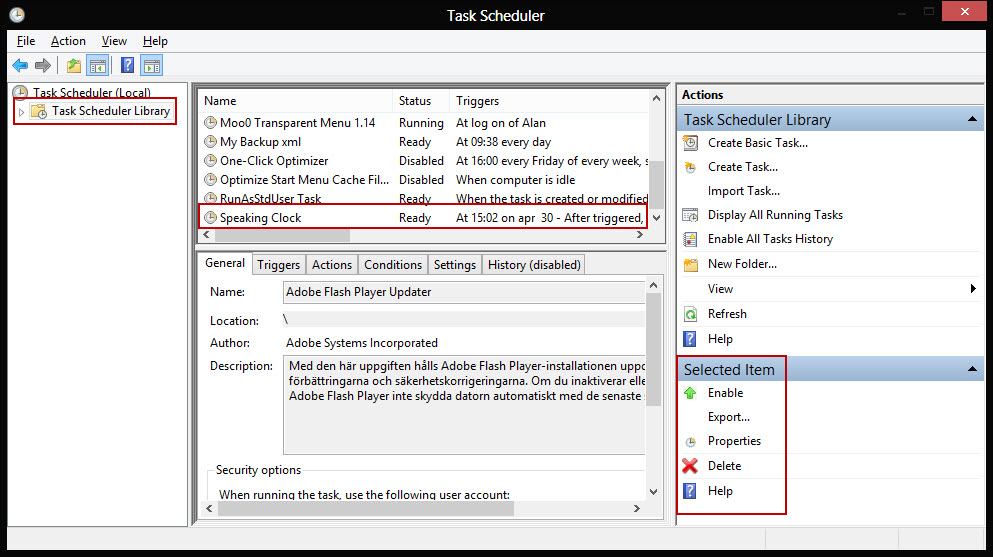
Task: Select the Optimize Start Menu Cache Fil... task row
Action: [x=423, y=180]
